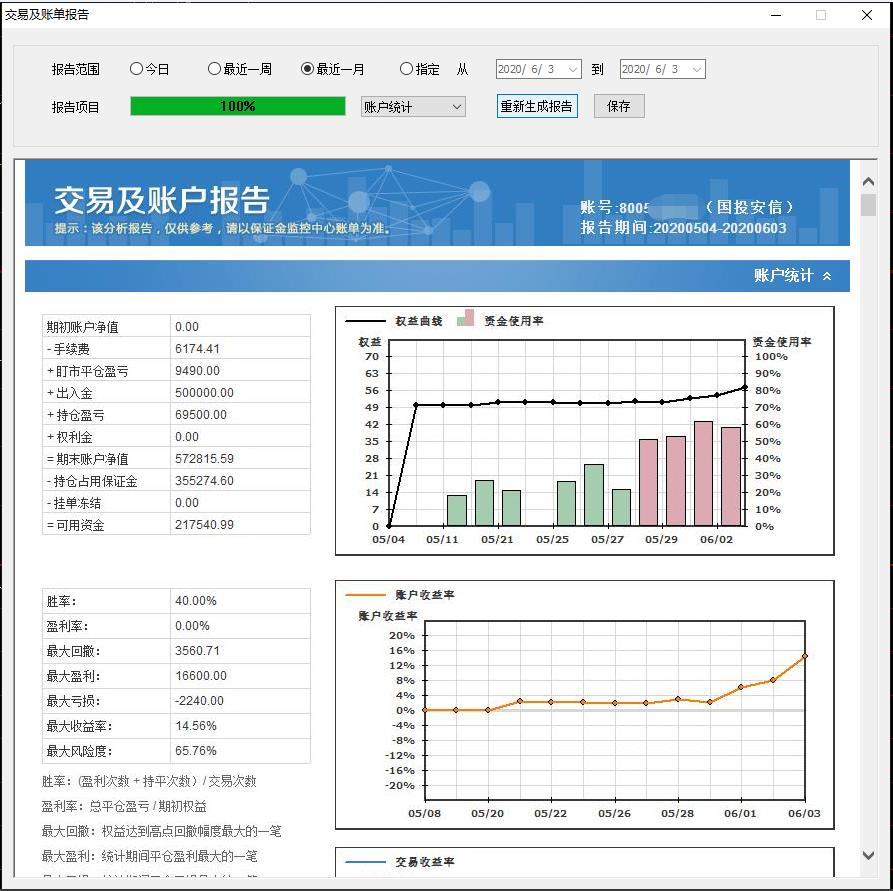The height and width of the screenshot is (891, 893).
Task: Open the start date dropdown after 从
Action: (x=572, y=68)
